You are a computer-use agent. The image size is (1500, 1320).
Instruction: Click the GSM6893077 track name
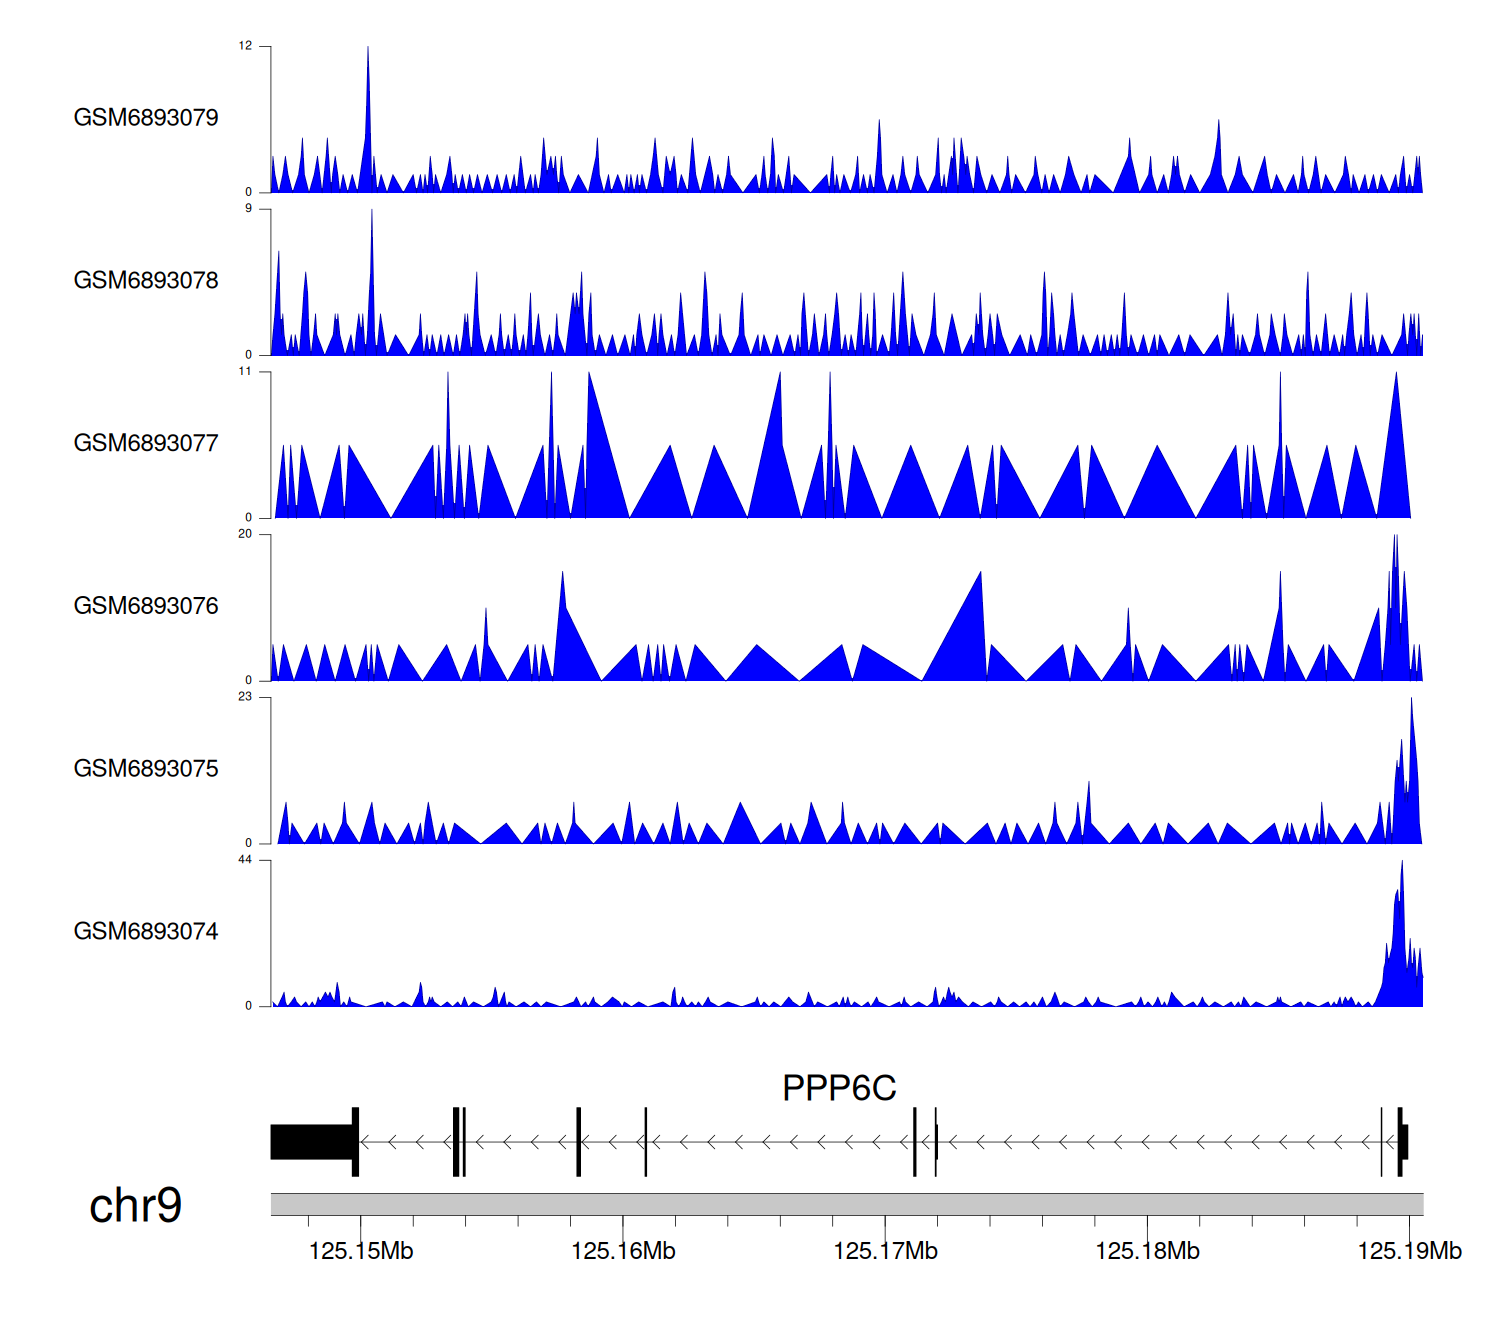coord(146,443)
